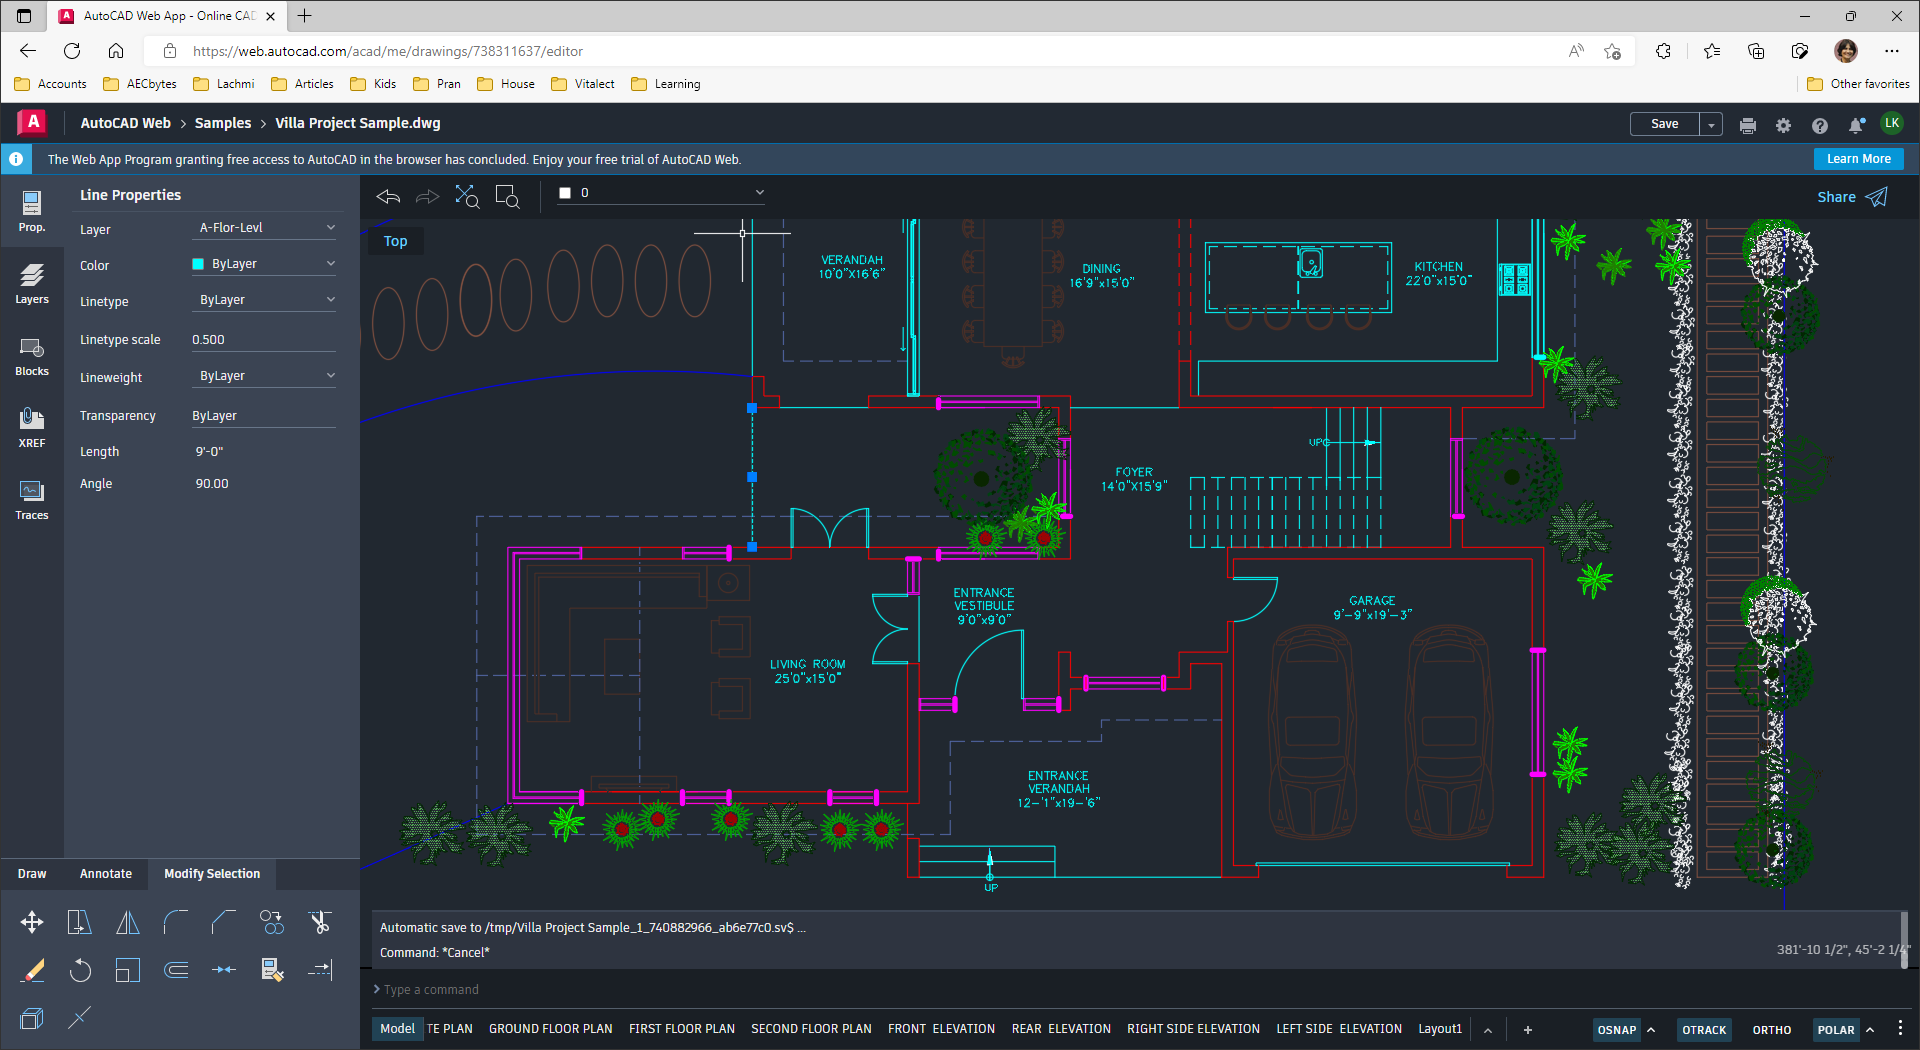Activate the Rotate tool

[80, 970]
